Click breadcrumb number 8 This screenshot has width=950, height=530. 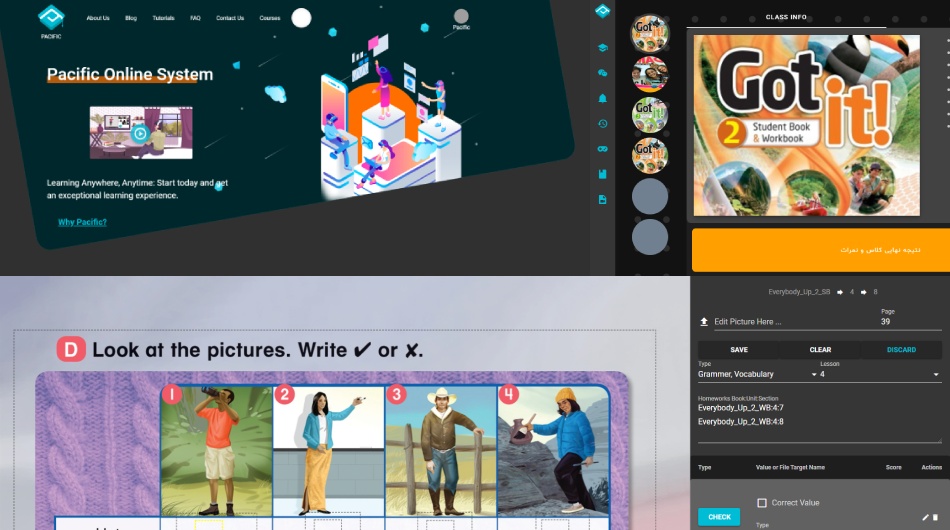(875, 292)
